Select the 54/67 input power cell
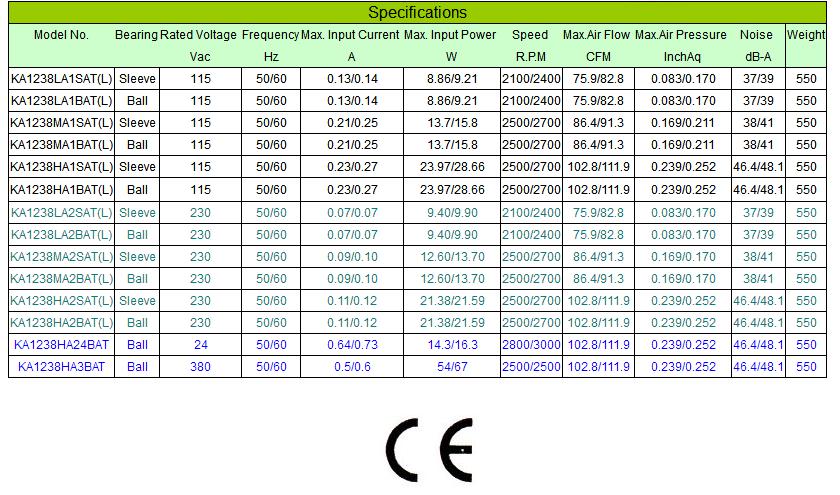Image resolution: width=840 pixels, height=495 pixels. (452, 367)
